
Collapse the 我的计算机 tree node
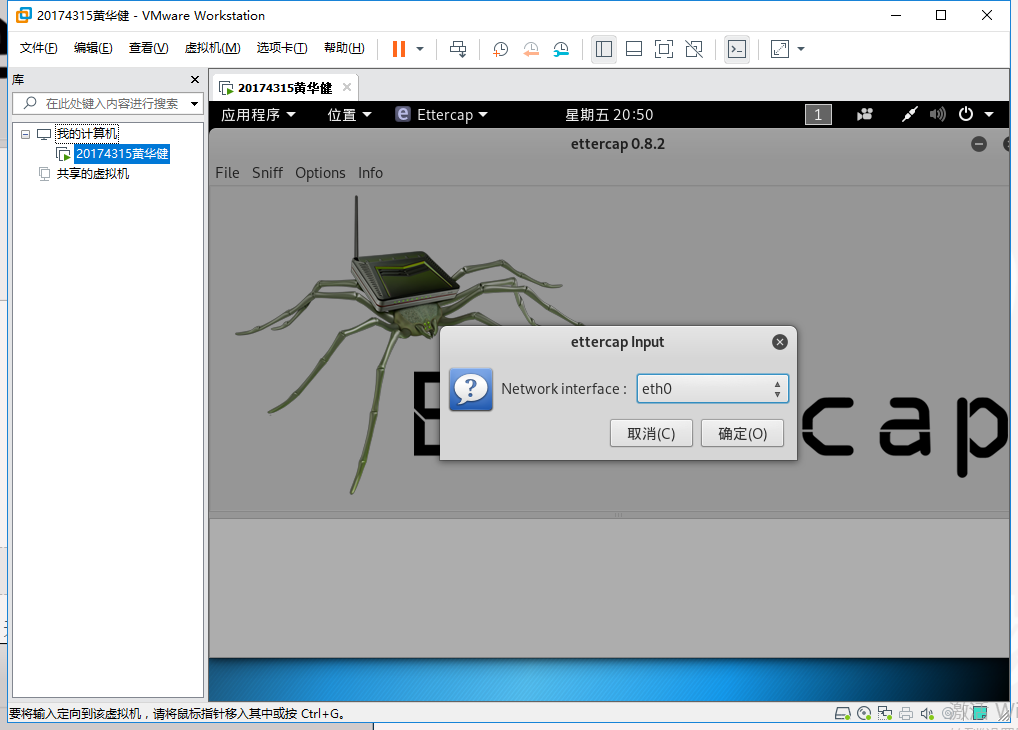[25, 134]
